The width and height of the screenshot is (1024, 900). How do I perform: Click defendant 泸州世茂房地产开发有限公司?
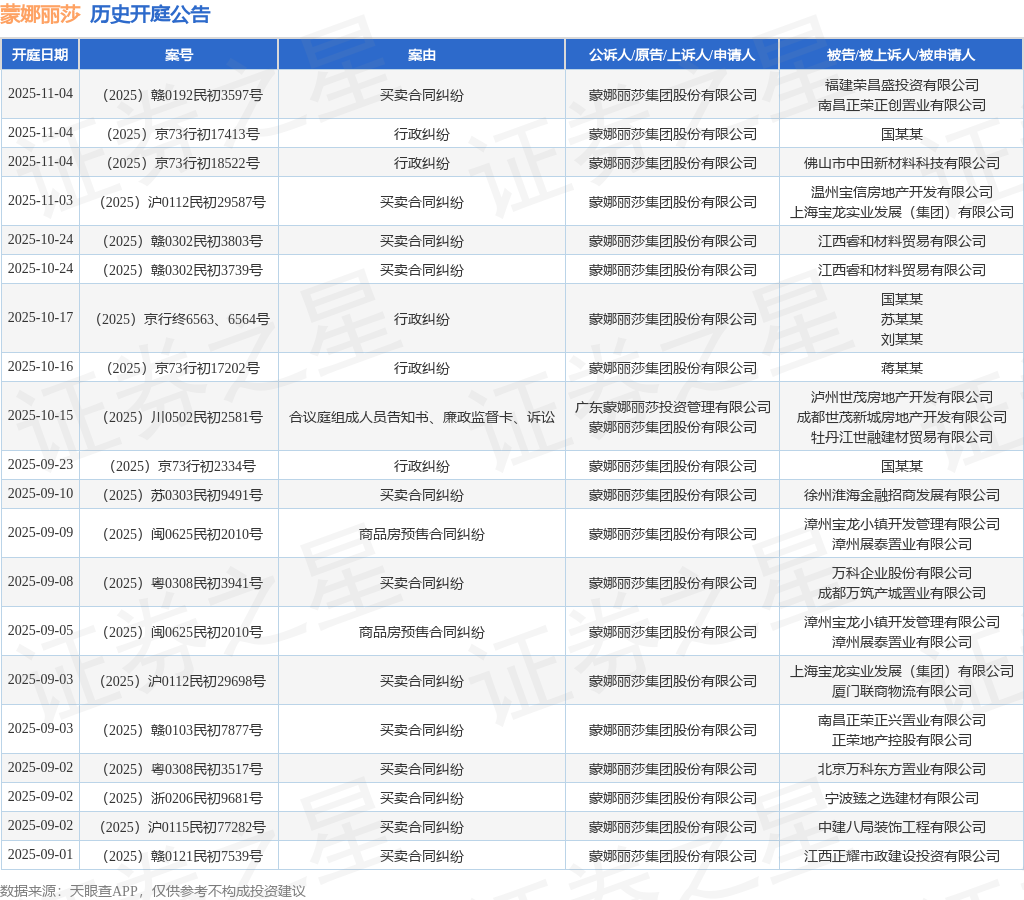902,397
